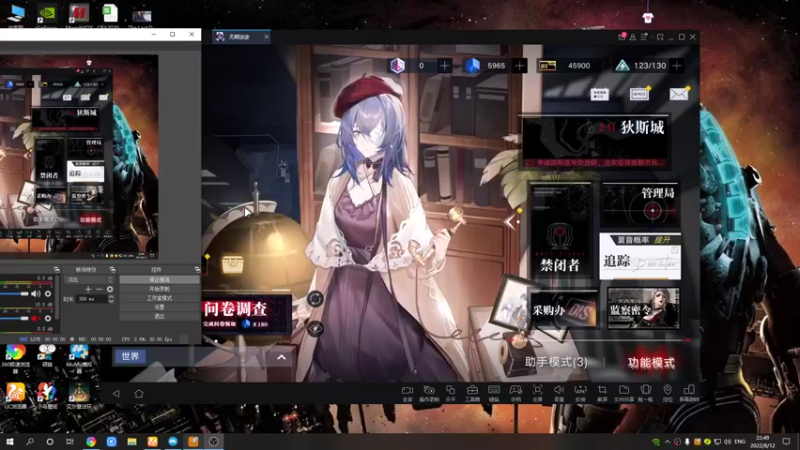
Task: Pop out the OBS controls dock
Action: 197,270
